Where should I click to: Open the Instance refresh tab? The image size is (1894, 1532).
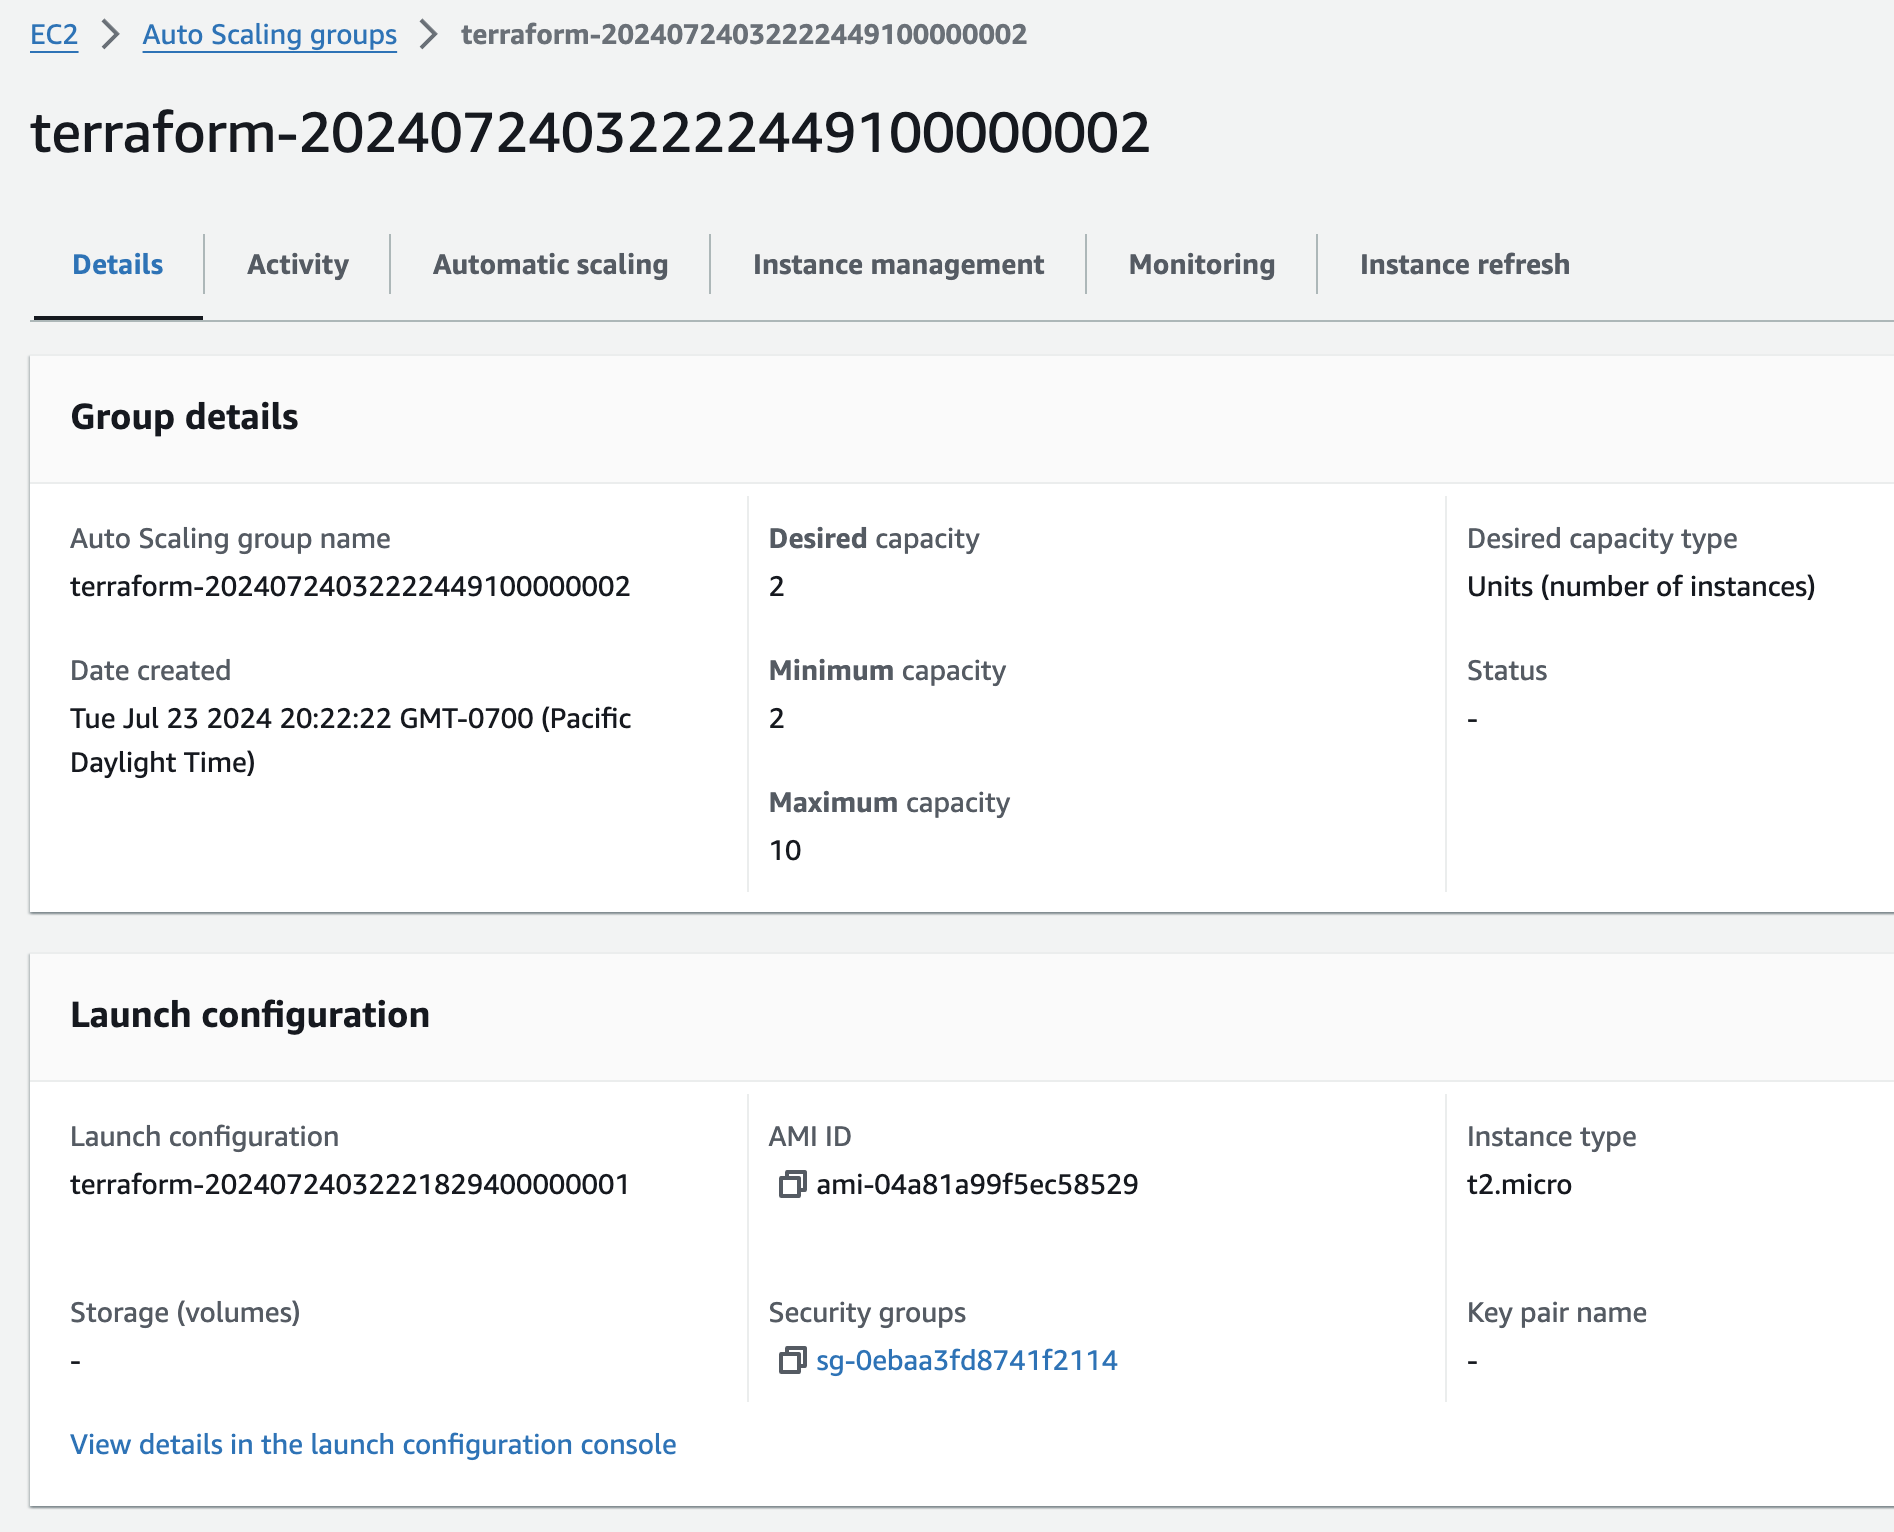(1464, 265)
